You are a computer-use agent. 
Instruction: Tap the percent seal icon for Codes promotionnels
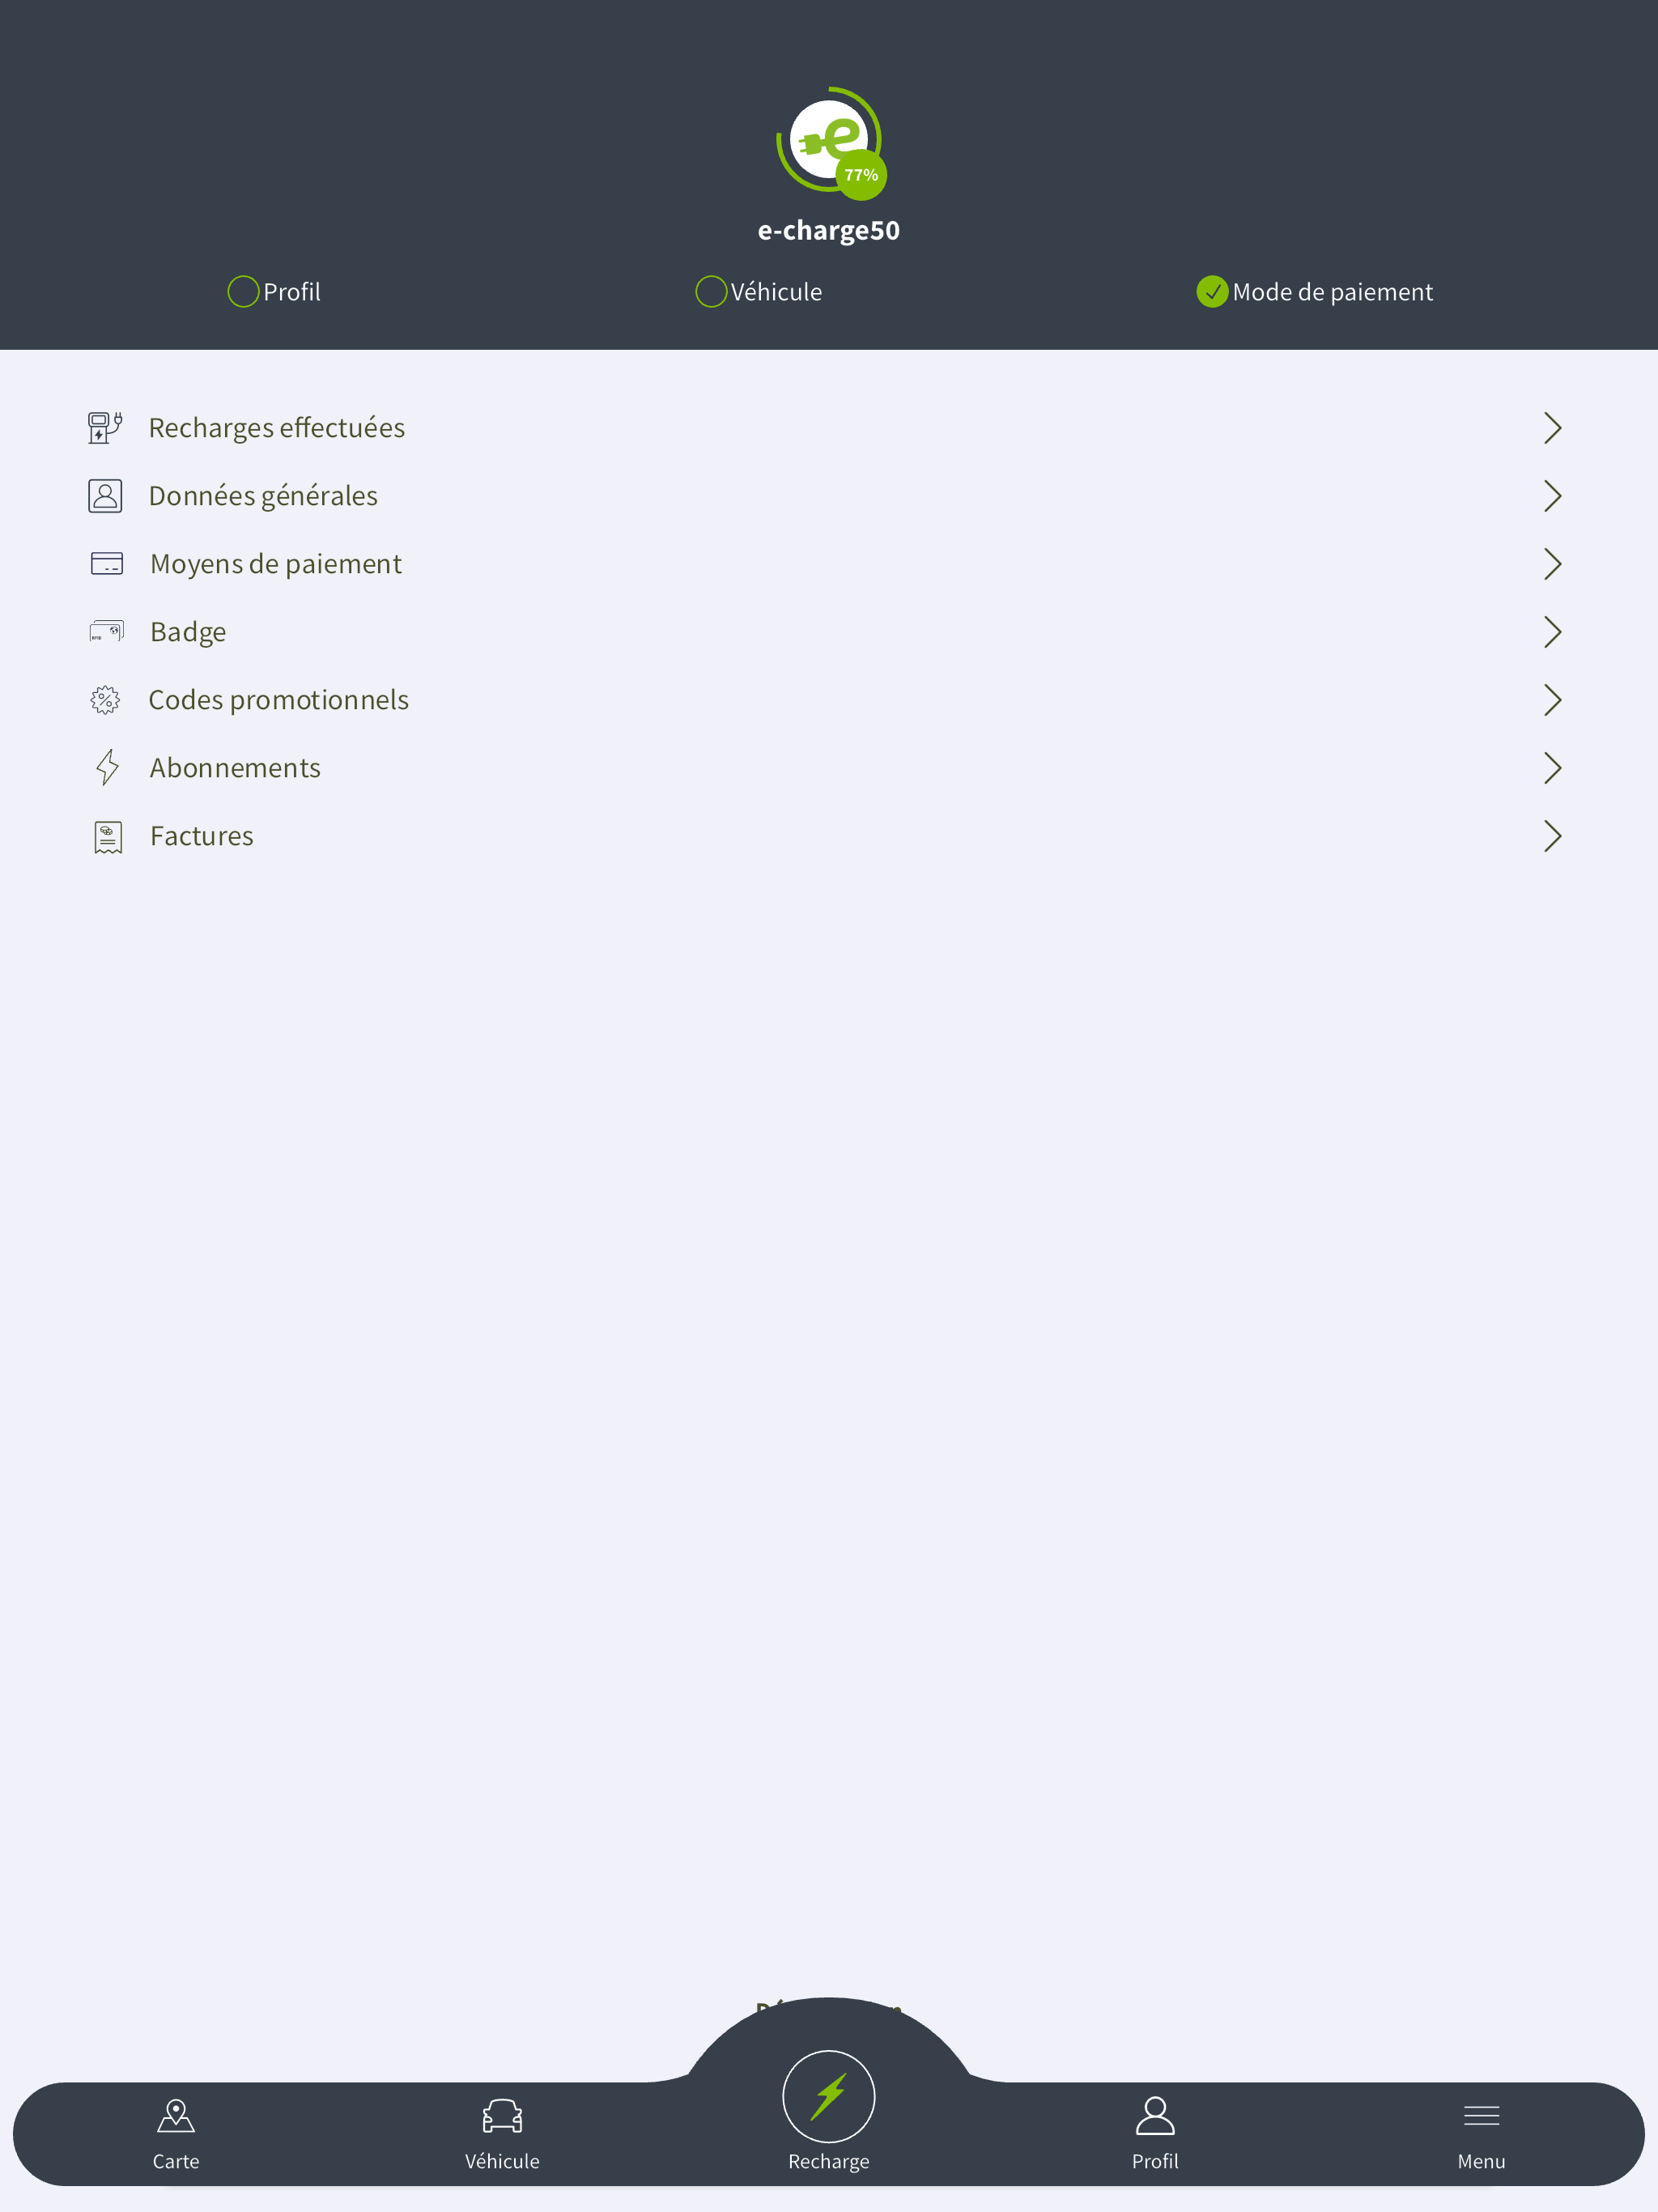pyautogui.click(x=105, y=700)
